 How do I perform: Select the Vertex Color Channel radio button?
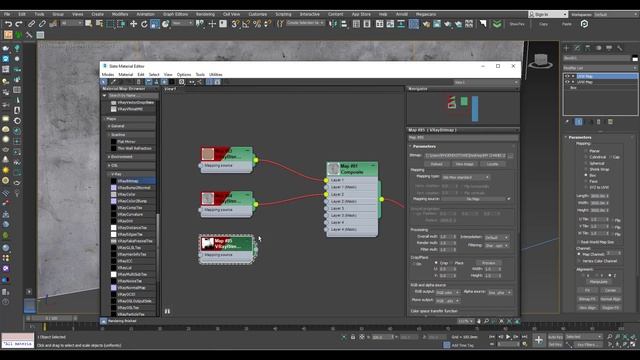pyautogui.click(x=579, y=261)
